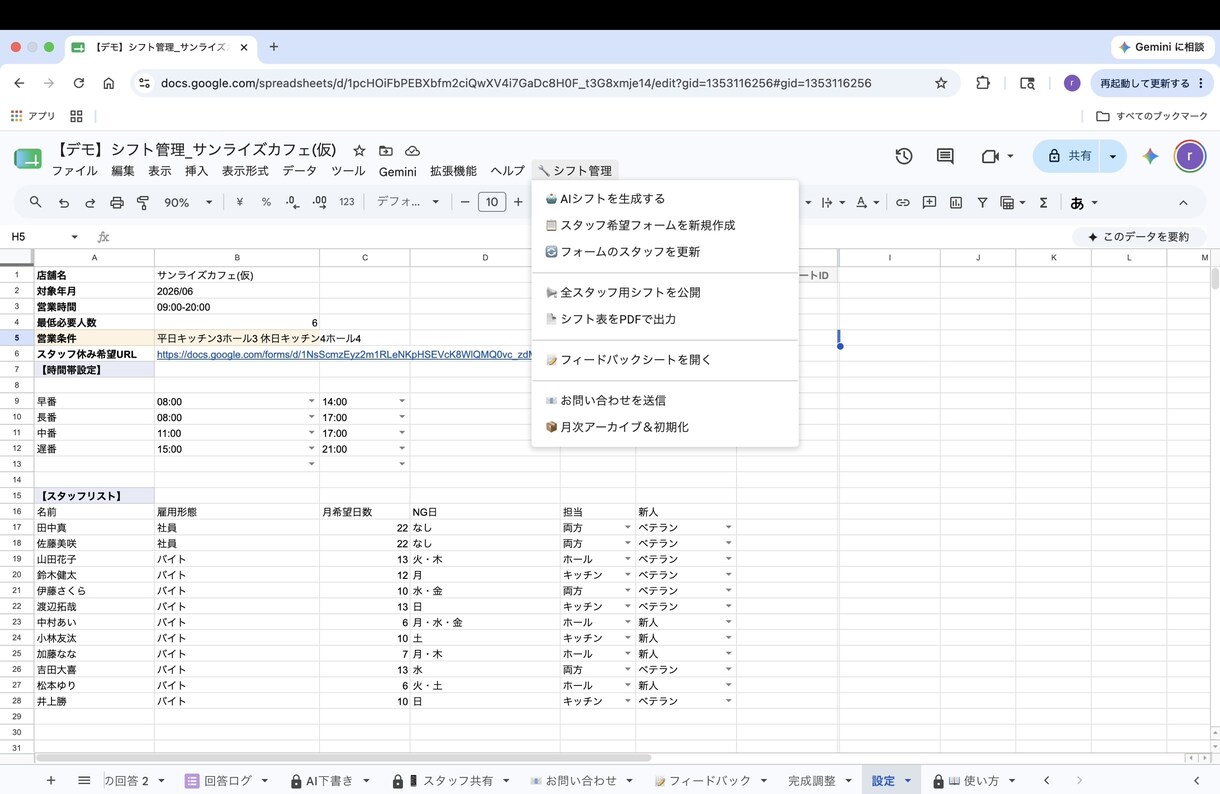This screenshot has height=794, width=1220.
Task: Select AIシフトを生成する menu item
Action: (x=665, y=198)
